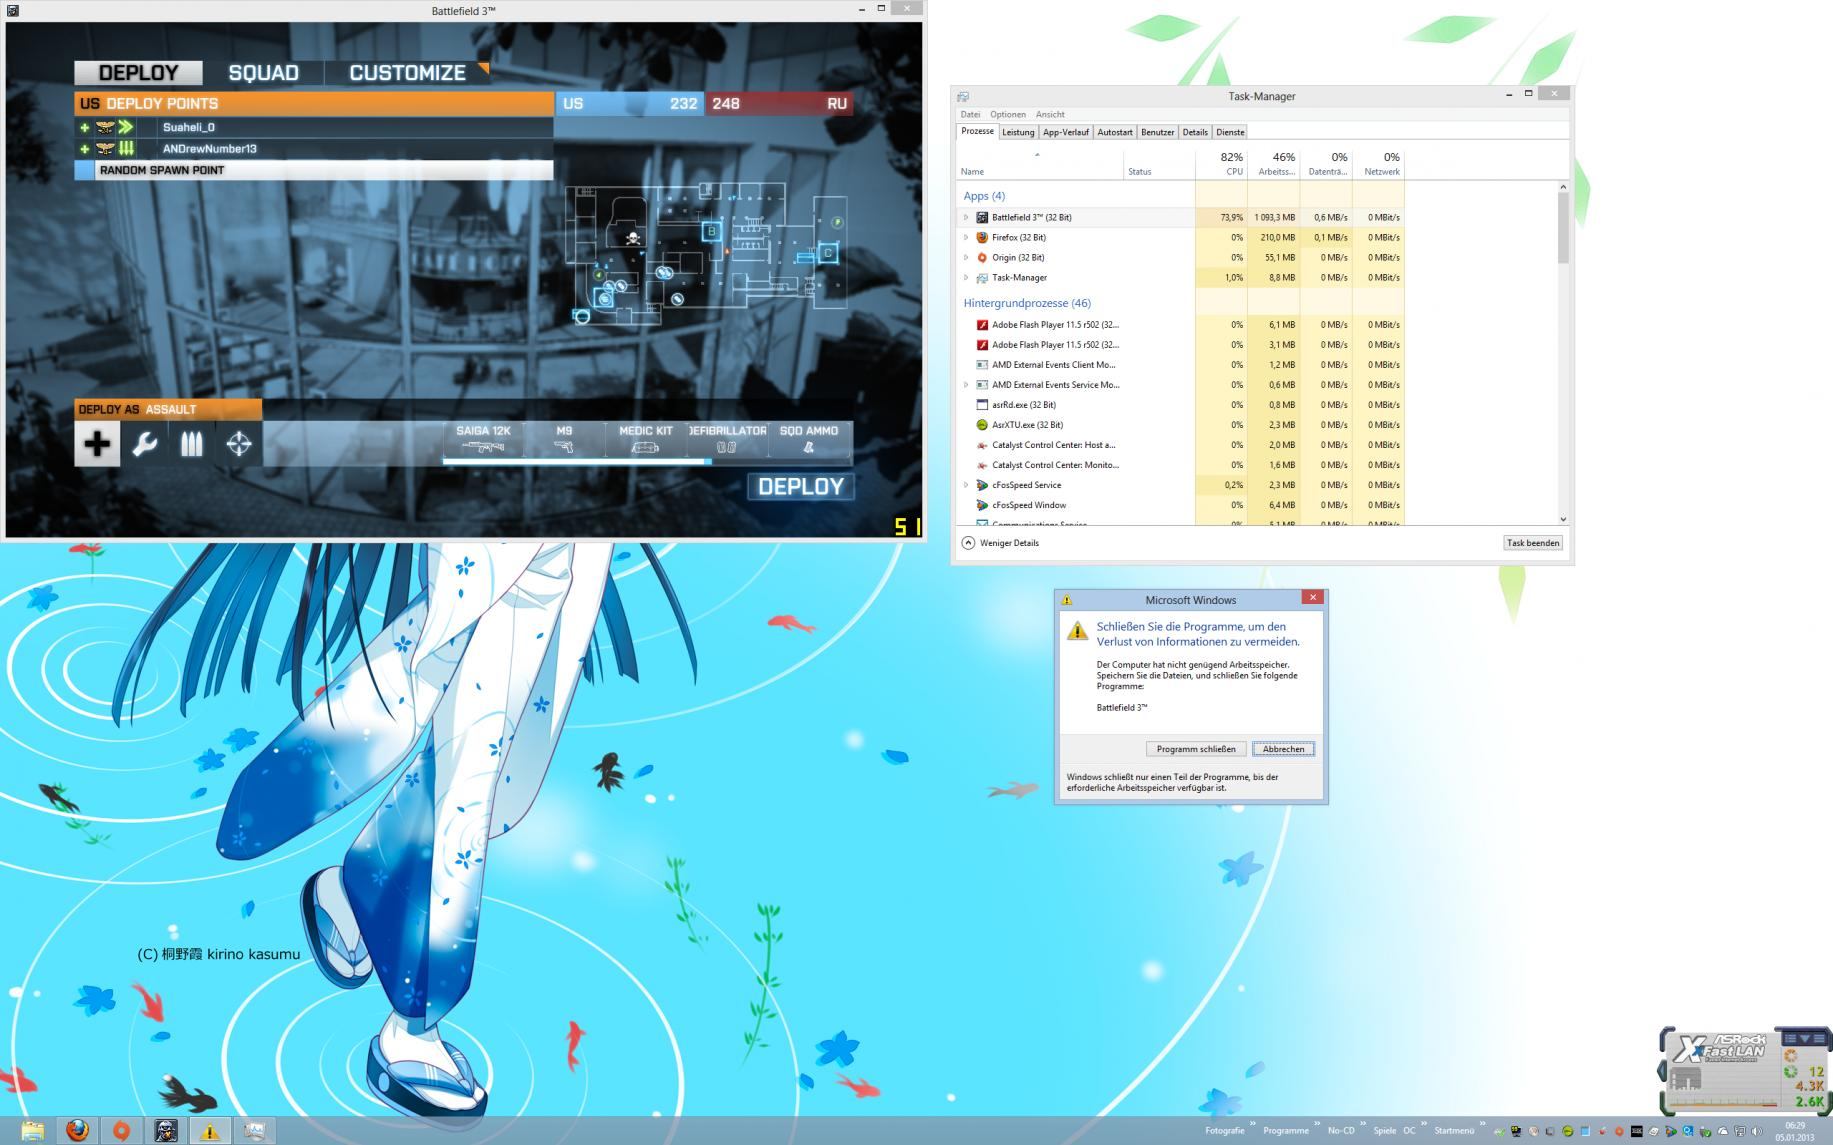Select Catalyst Control Center: Host row

1180,445
